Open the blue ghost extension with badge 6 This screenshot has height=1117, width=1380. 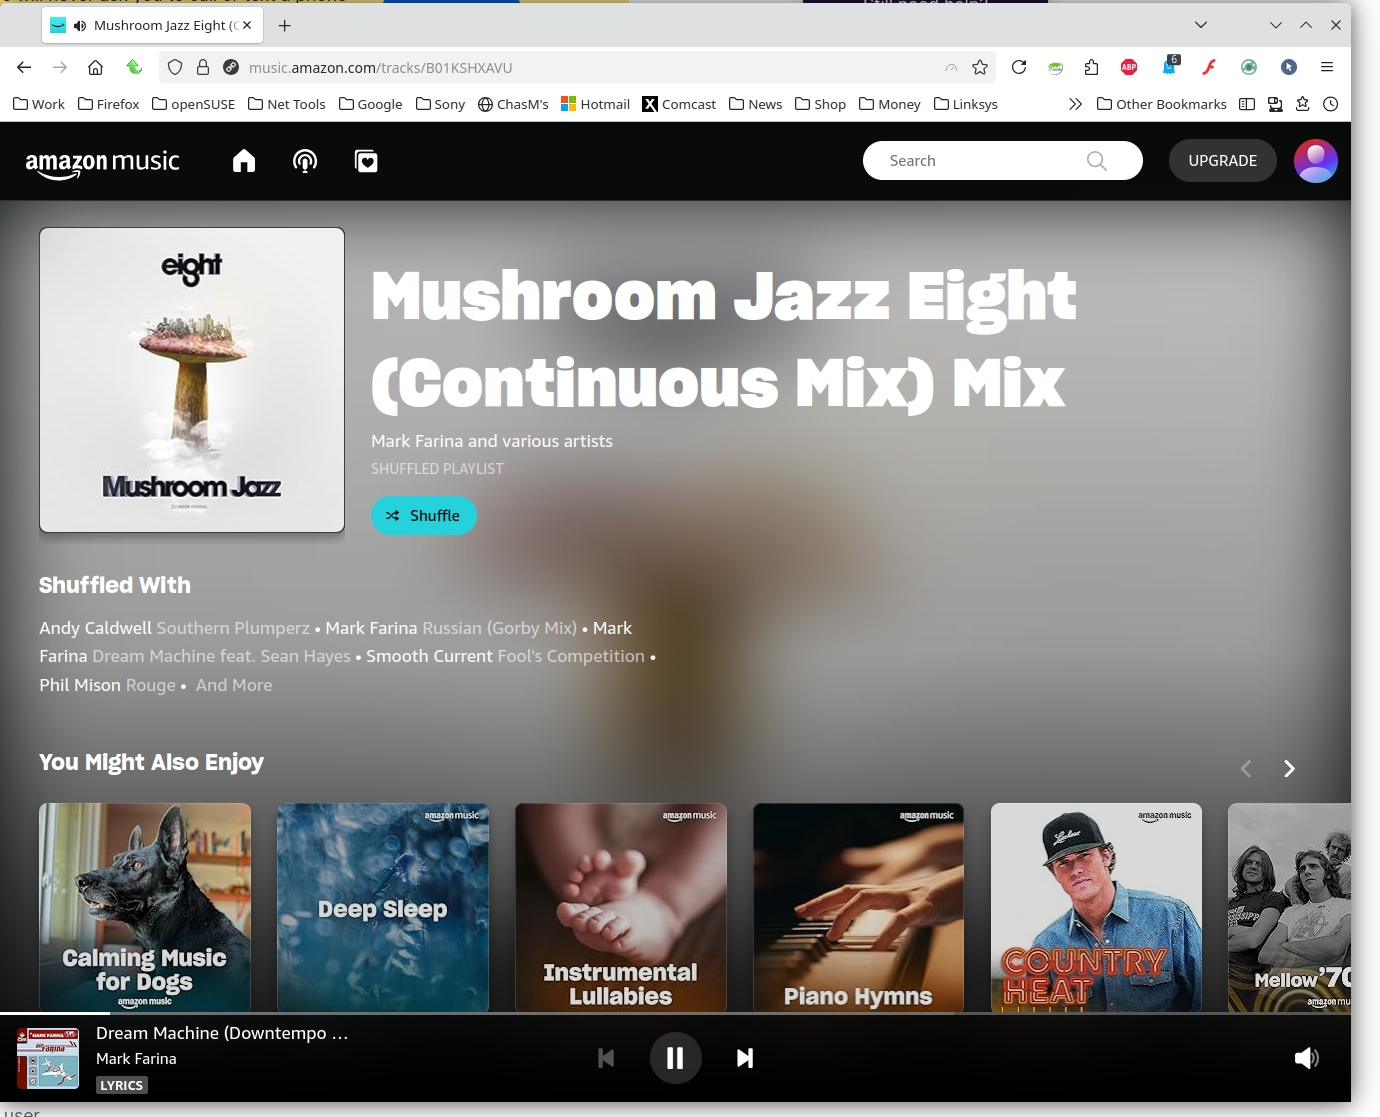pyautogui.click(x=1169, y=66)
